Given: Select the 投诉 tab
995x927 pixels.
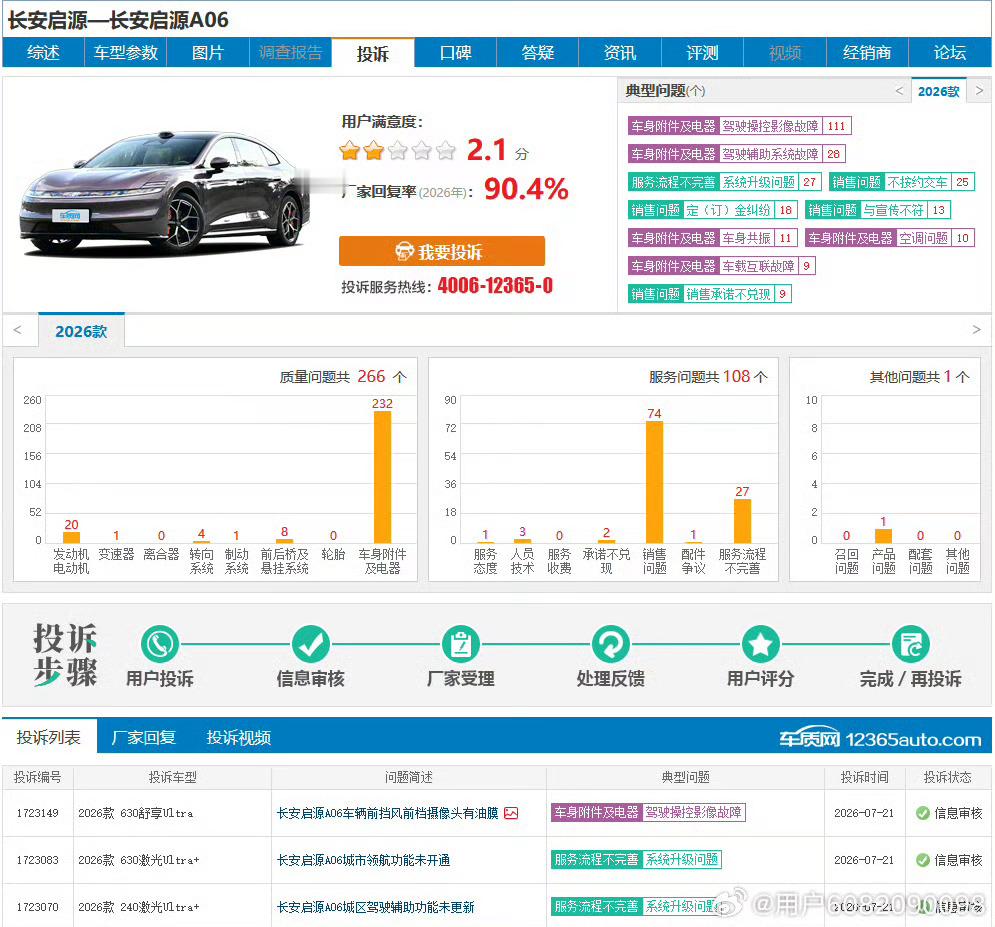Looking at the screenshot, I should pos(372,53).
